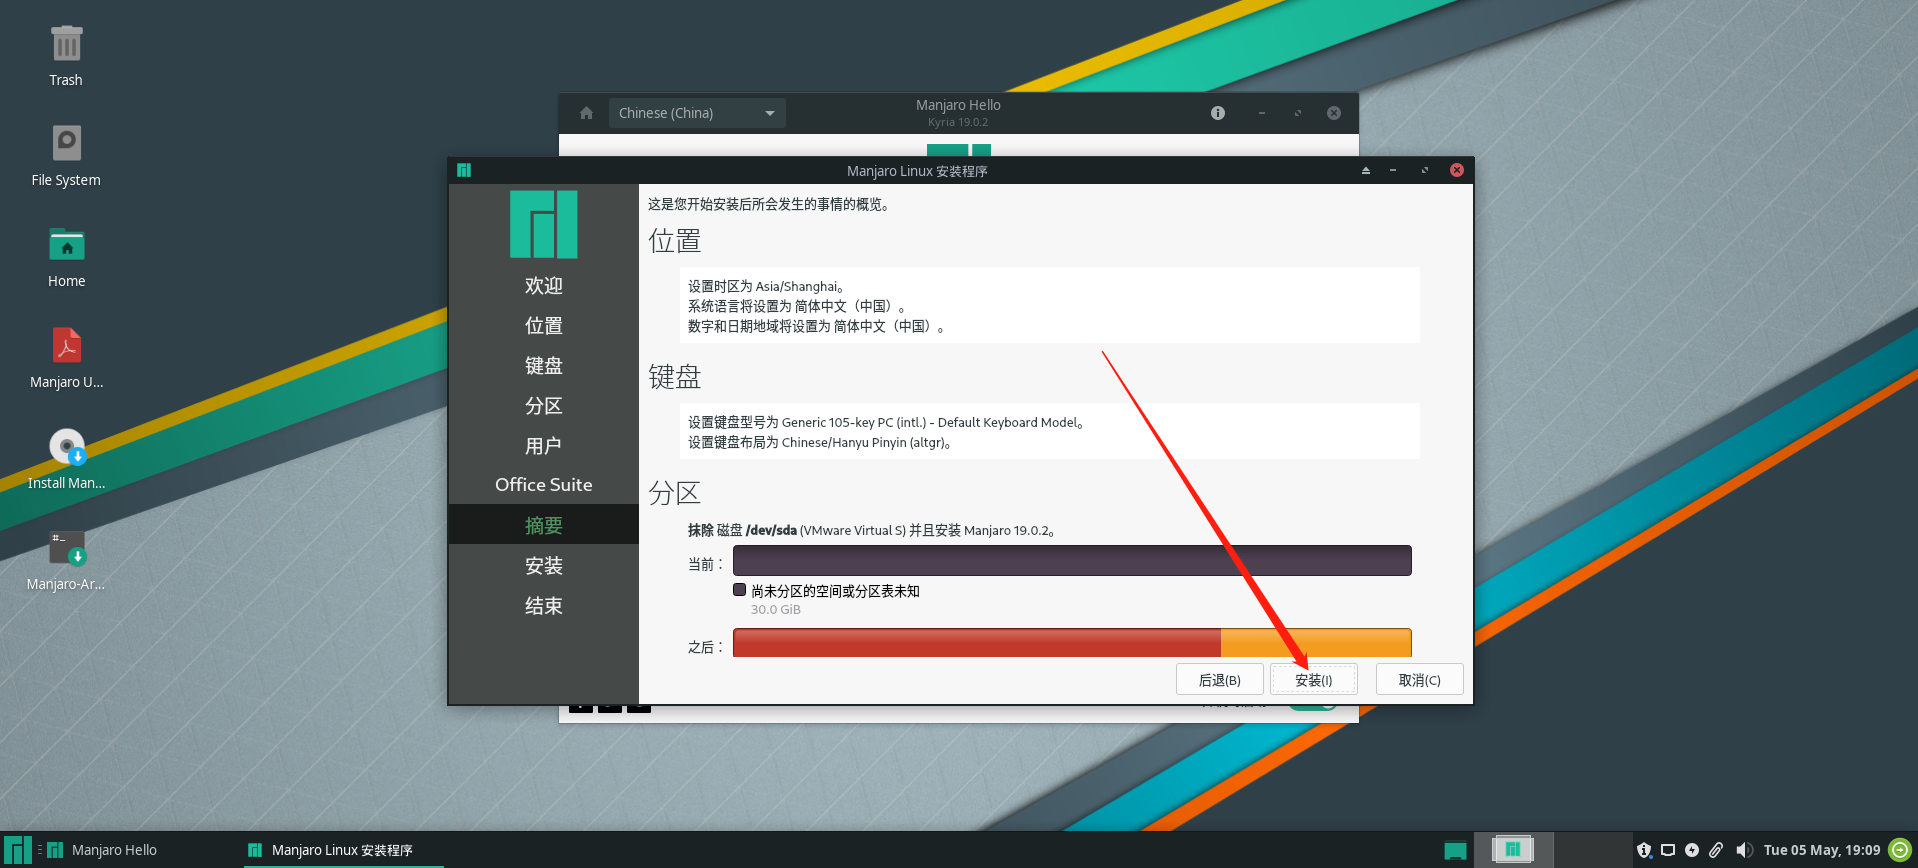Click the text 设置时区为 Asia/Shanghai

[x=766, y=287]
